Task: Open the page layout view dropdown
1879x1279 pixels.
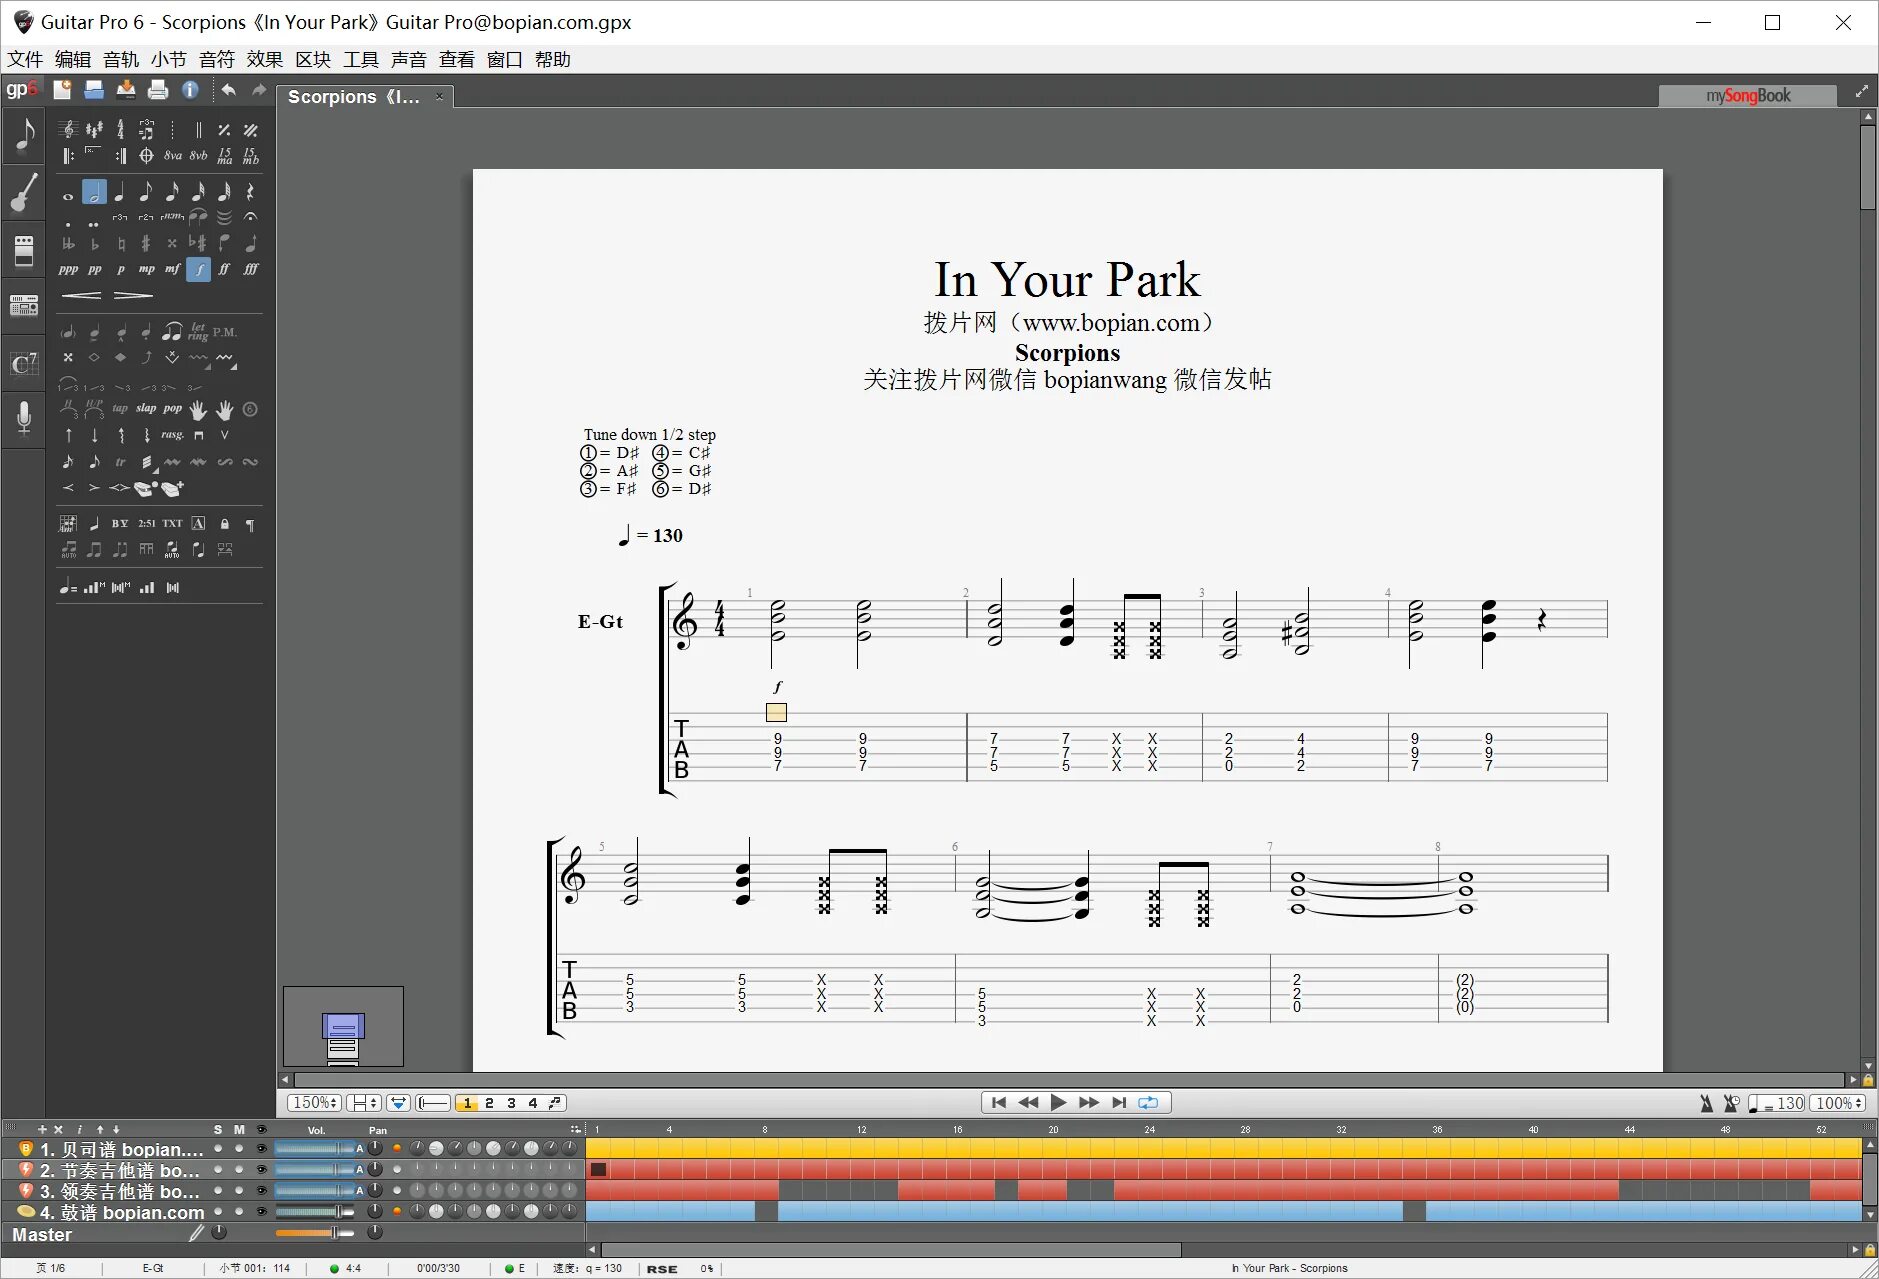Action: (364, 1103)
